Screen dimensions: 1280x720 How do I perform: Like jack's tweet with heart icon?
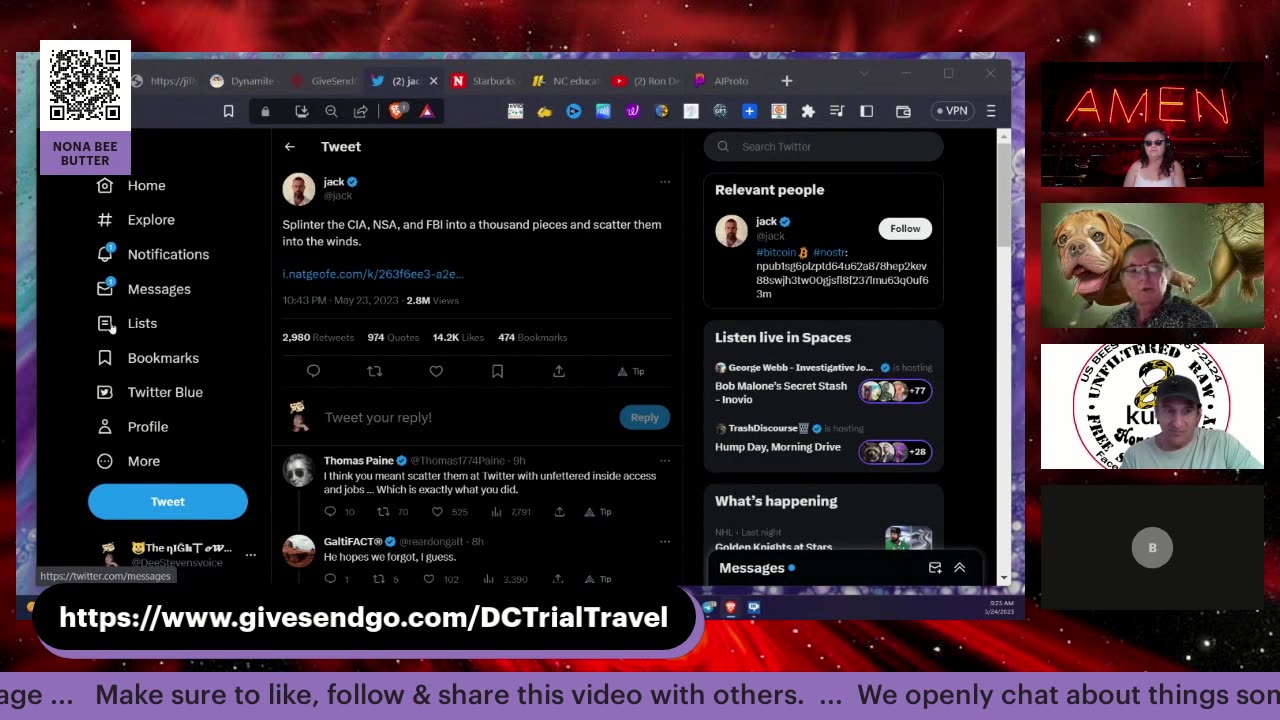tap(436, 371)
